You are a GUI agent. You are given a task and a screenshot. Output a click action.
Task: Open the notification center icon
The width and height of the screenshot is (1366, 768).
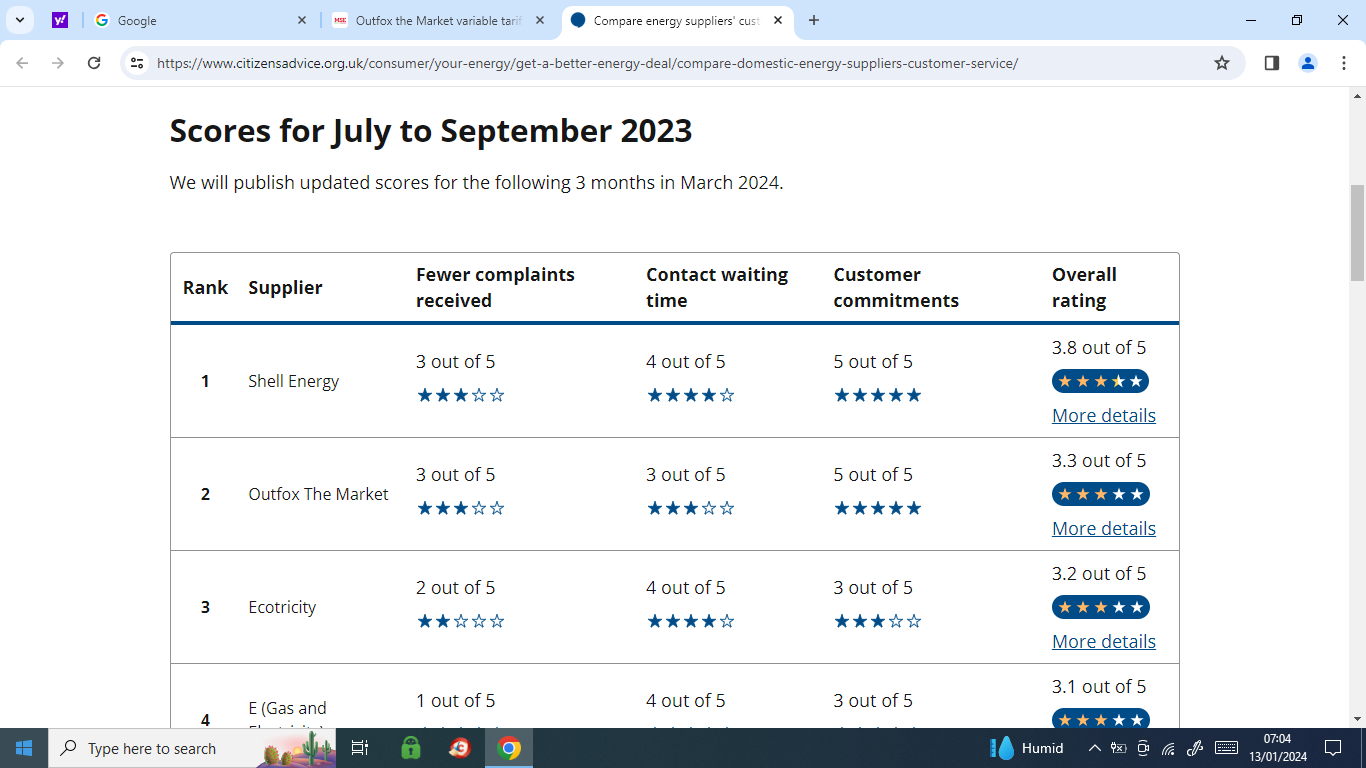[x=1332, y=748]
